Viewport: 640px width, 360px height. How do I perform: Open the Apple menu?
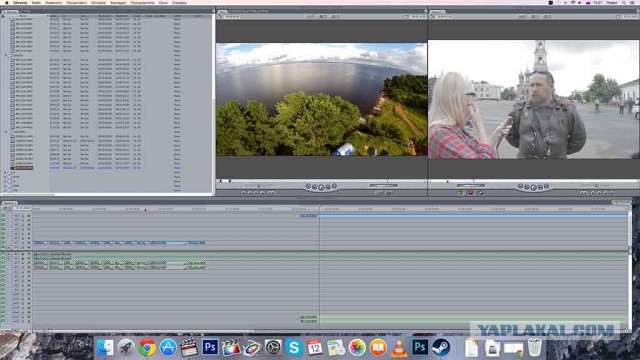pos(7,2)
